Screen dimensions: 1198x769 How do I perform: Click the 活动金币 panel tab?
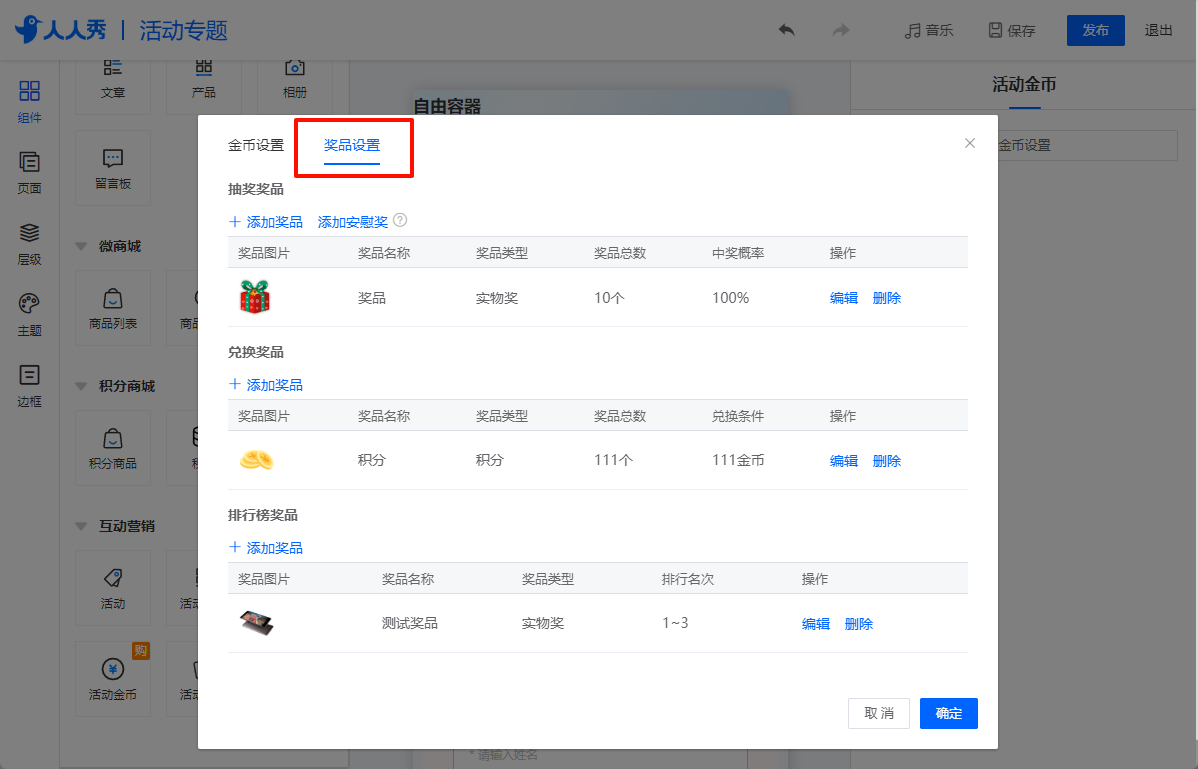click(x=1024, y=85)
